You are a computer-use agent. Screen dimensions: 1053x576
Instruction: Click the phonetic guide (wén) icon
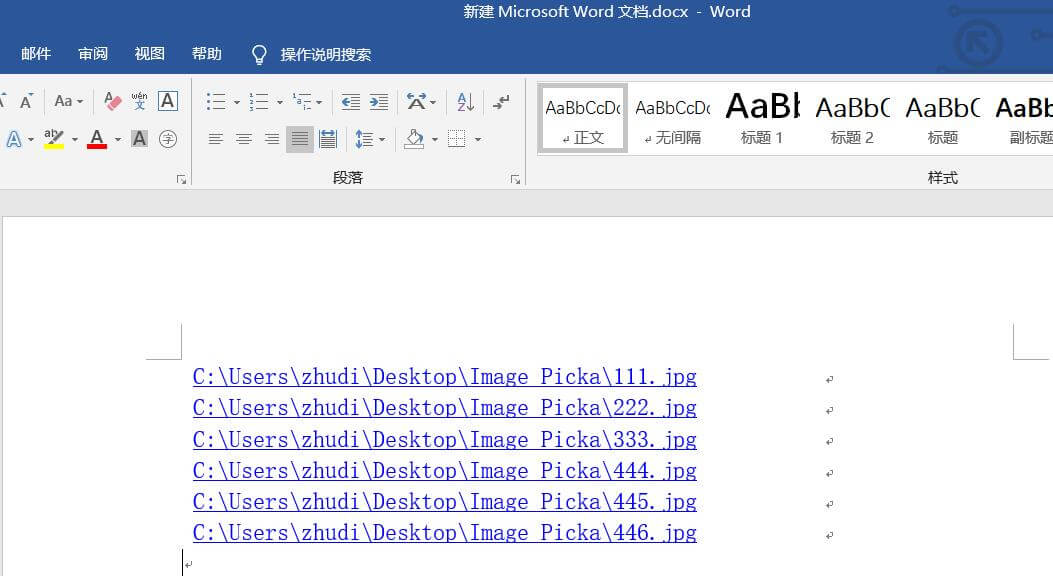point(140,101)
